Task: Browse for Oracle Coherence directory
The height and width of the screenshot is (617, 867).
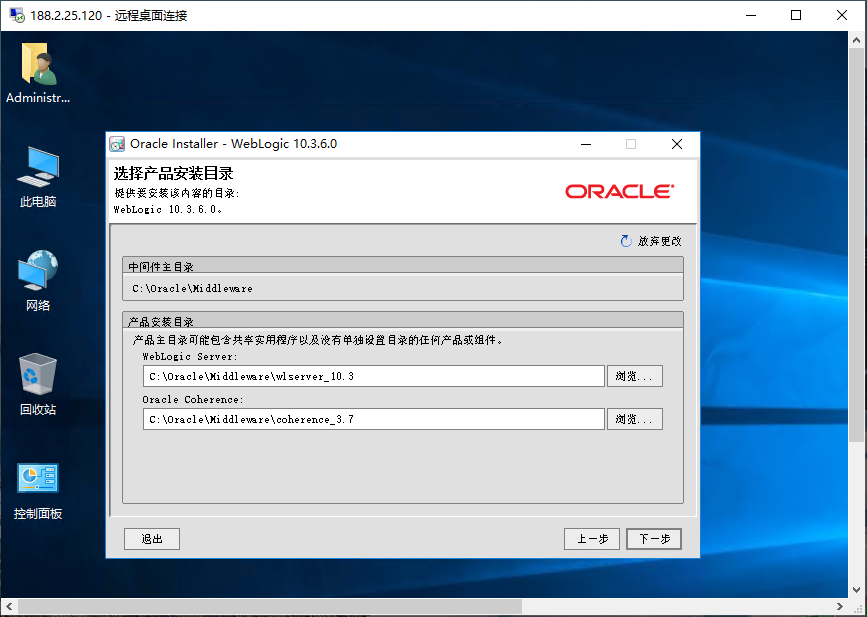Action: tap(634, 420)
